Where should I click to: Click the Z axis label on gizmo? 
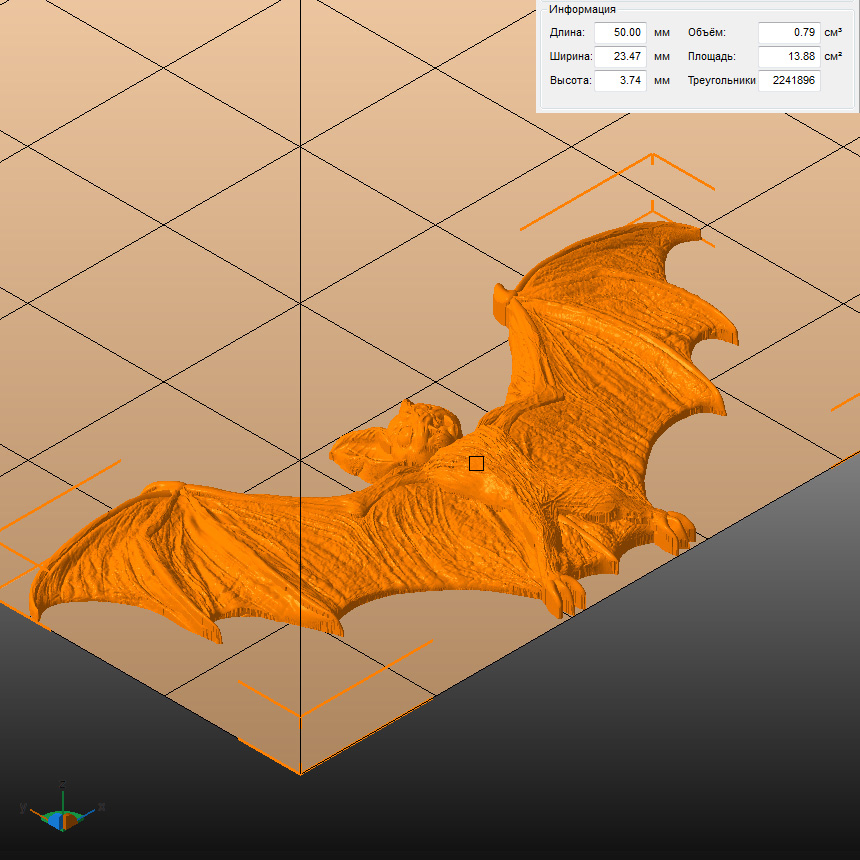coord(62,783)
